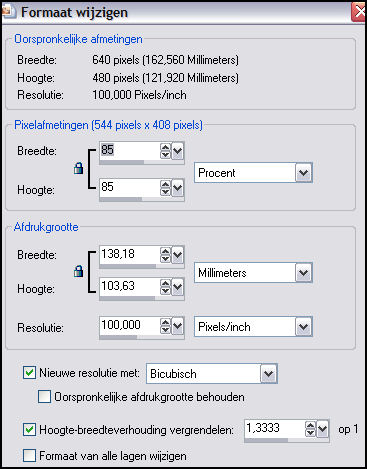Enable Oorspronkelijke afdrukgrootte behouden
Image resolution: width=367 pixels, height=469 pixels.
(44, 397)
